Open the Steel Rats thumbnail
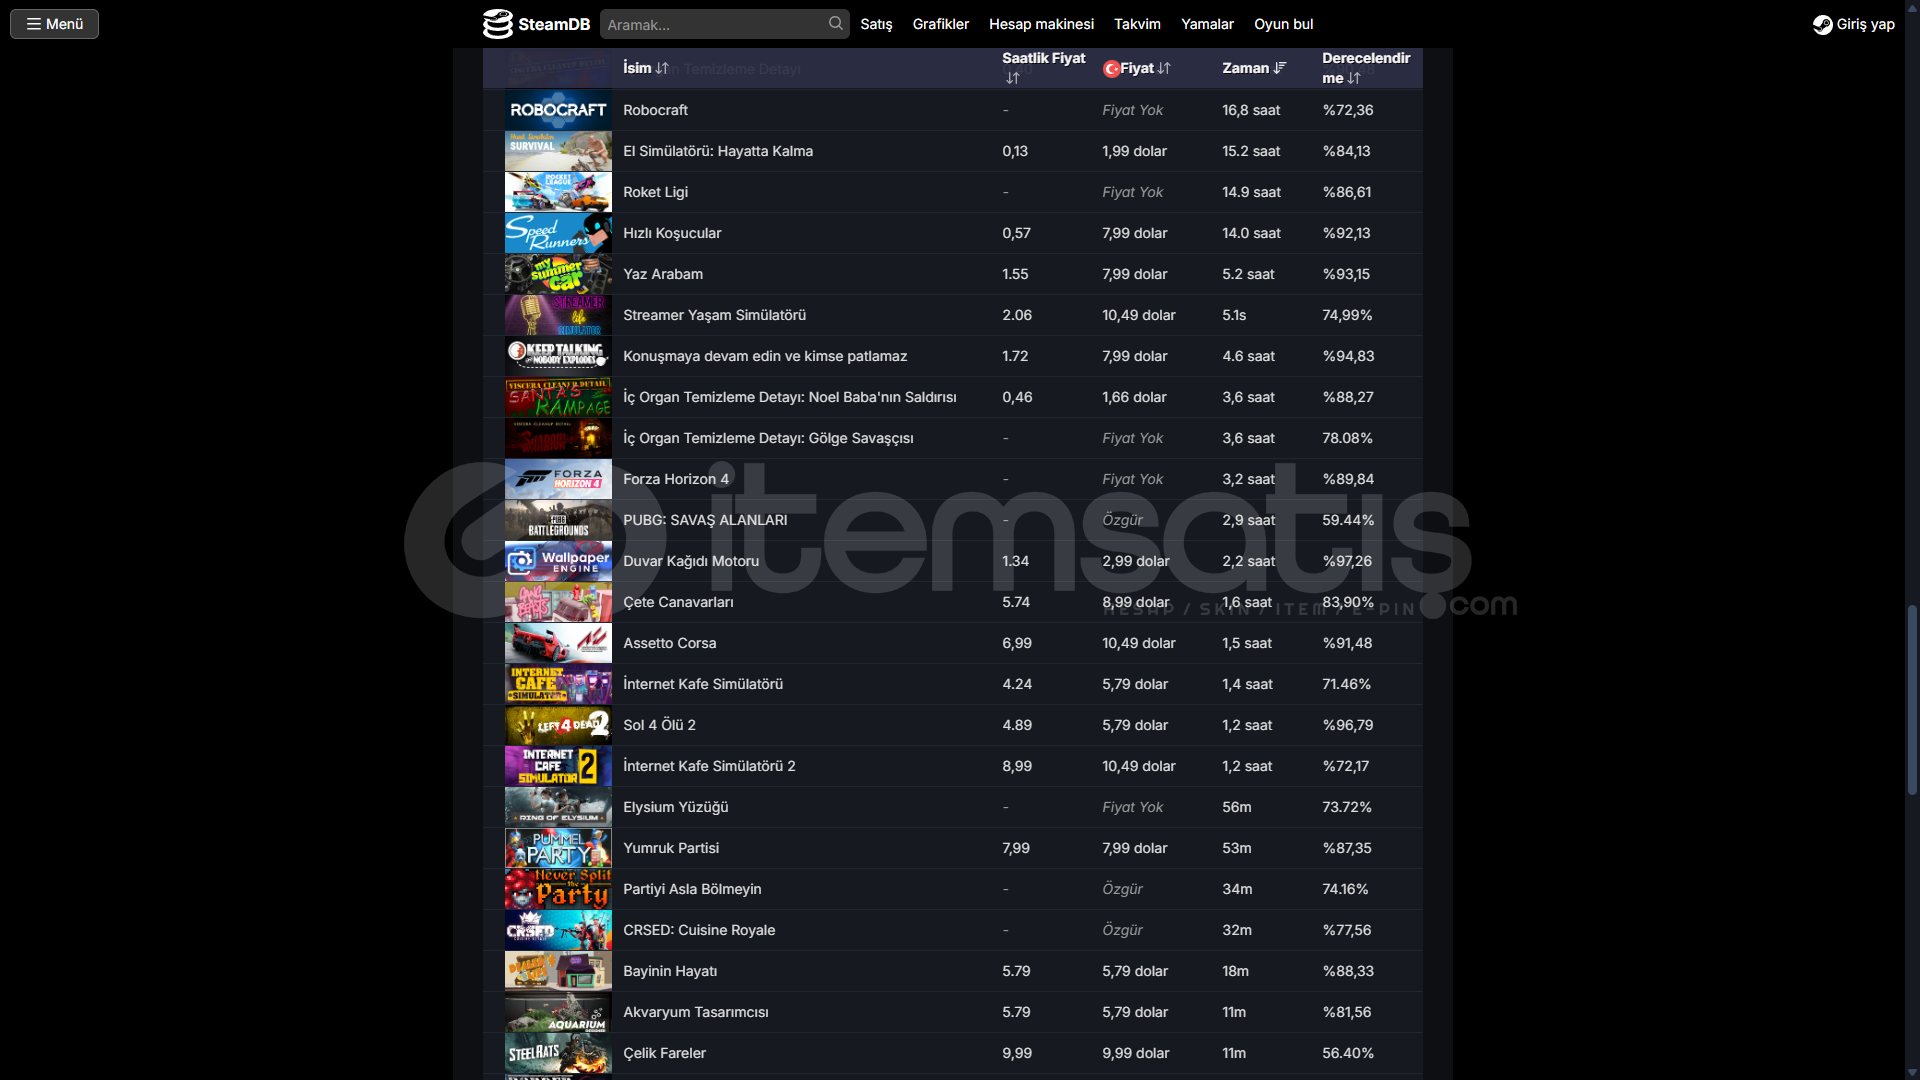This screenshot has width=1920, height=1080. pos(558,1053)
